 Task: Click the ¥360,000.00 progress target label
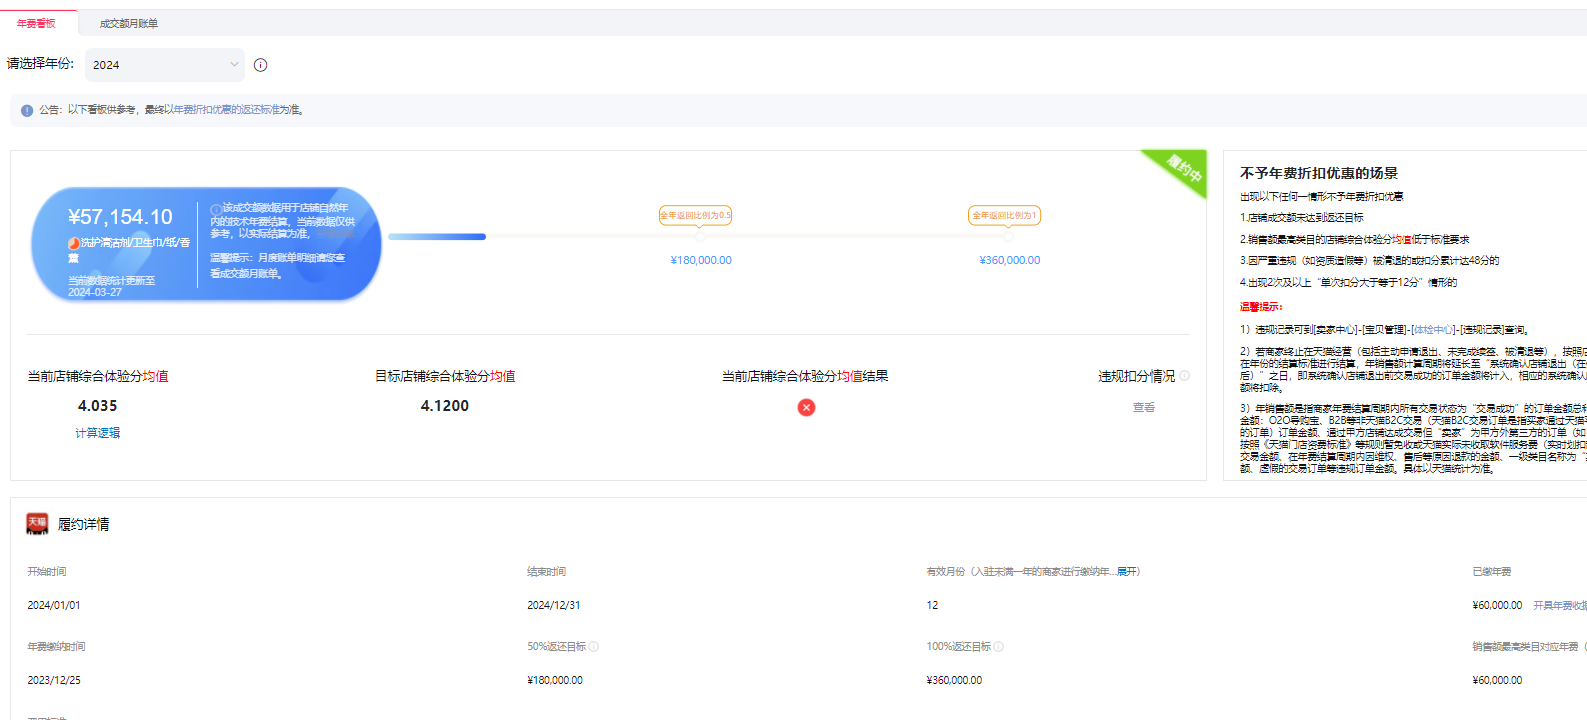click(x=1010, y=260)
